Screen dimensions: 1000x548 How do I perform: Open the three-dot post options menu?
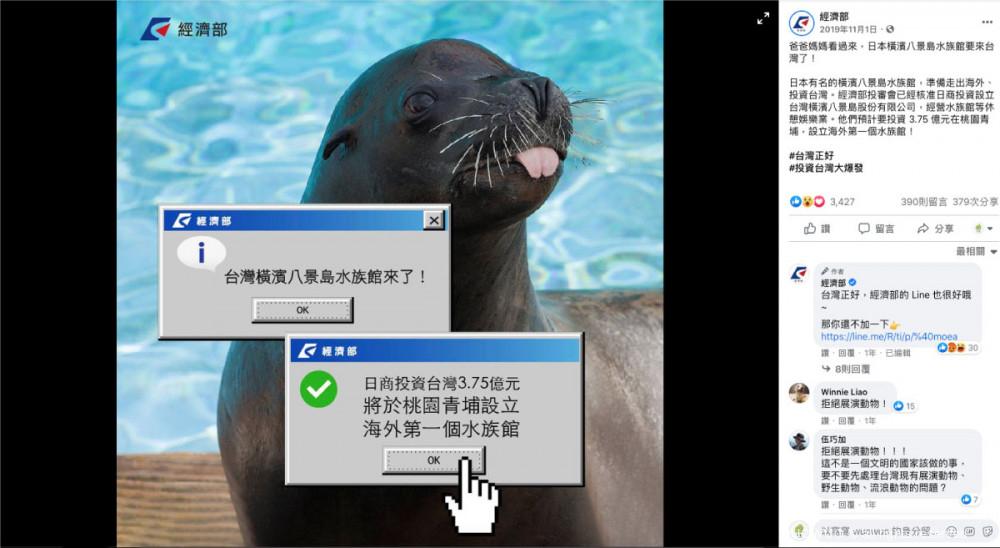pos(987,22)
